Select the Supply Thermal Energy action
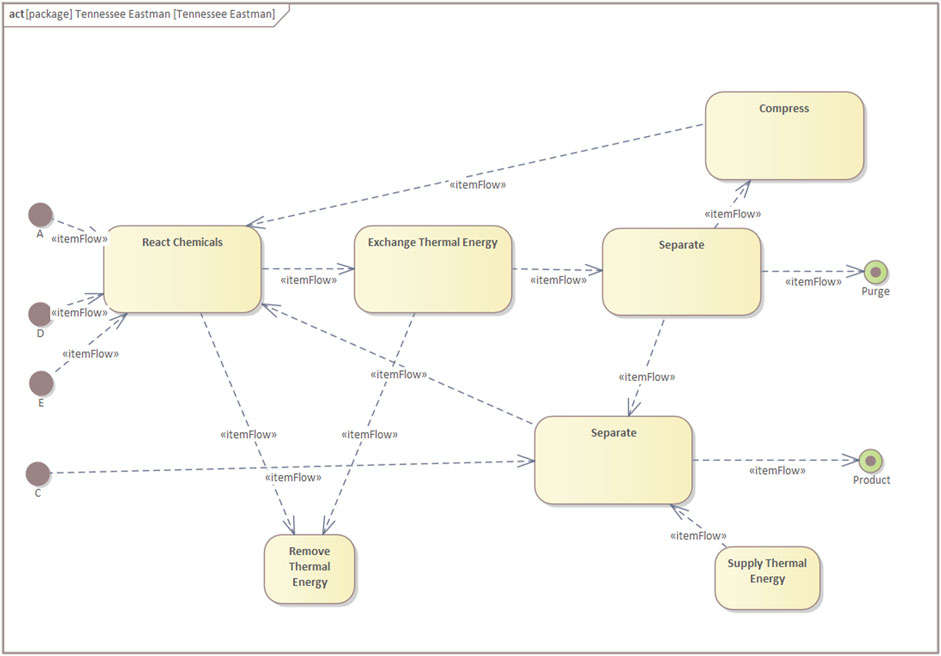Viewport: 941px width, 656px height. (x=768, y=578)
